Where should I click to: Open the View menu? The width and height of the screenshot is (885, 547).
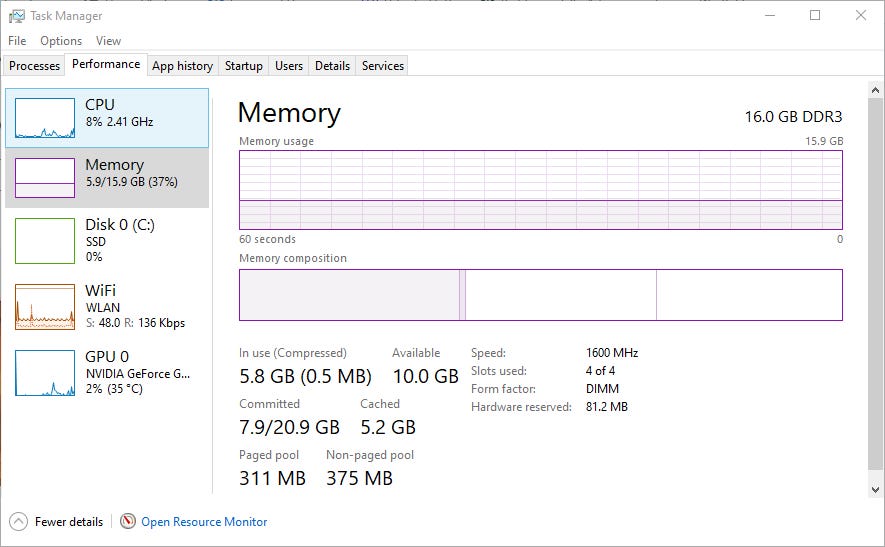108,41
